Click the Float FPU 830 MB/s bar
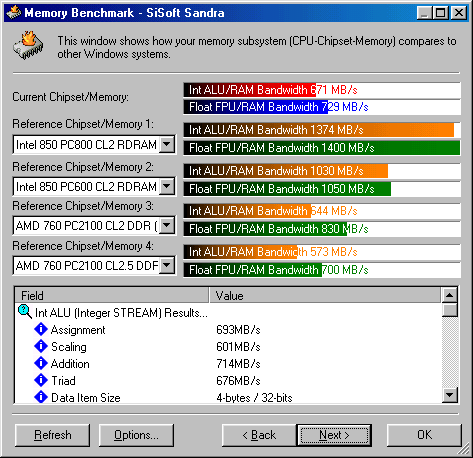Screen dimensions: 473x458 [322, 229]
